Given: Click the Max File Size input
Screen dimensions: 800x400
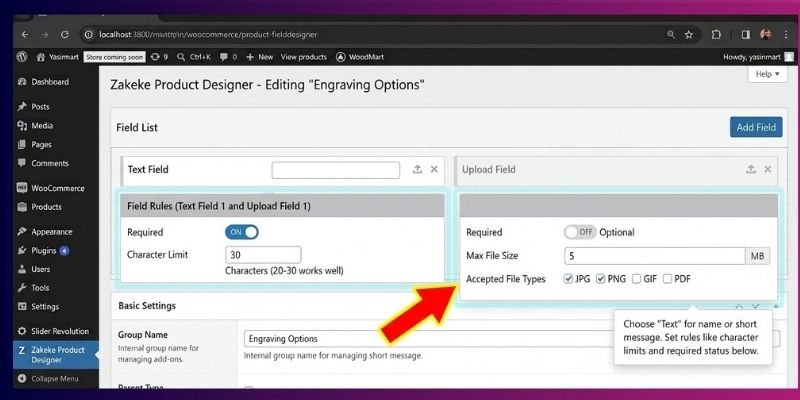Looking at the screenshot, I should tap(655, 256).
